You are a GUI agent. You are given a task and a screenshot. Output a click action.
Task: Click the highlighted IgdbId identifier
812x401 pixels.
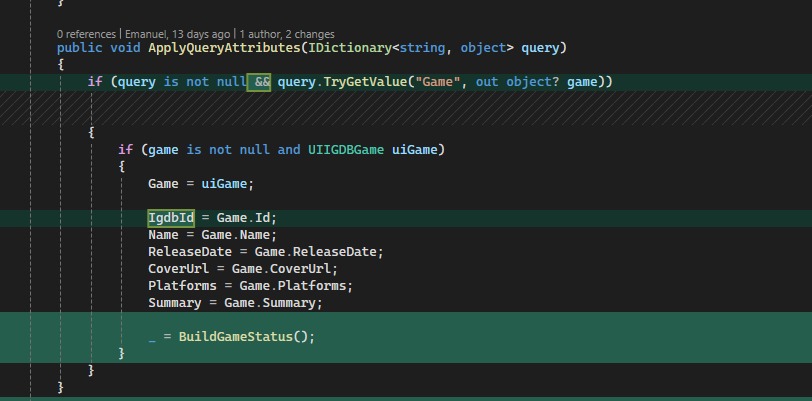(171, 218)
